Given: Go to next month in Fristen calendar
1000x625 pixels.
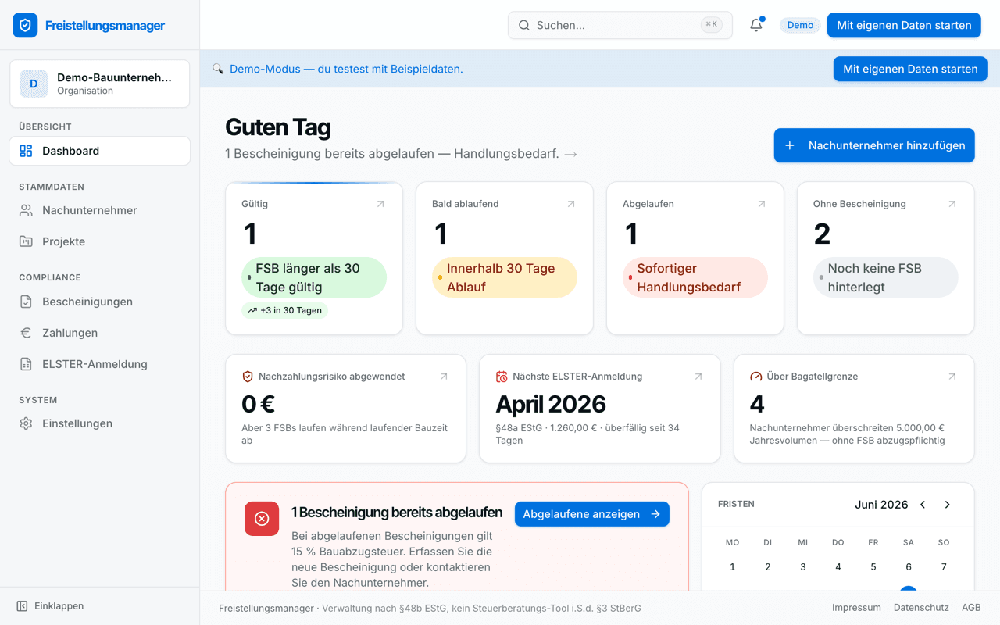Looking at the screenshot, I should (947, 504).
